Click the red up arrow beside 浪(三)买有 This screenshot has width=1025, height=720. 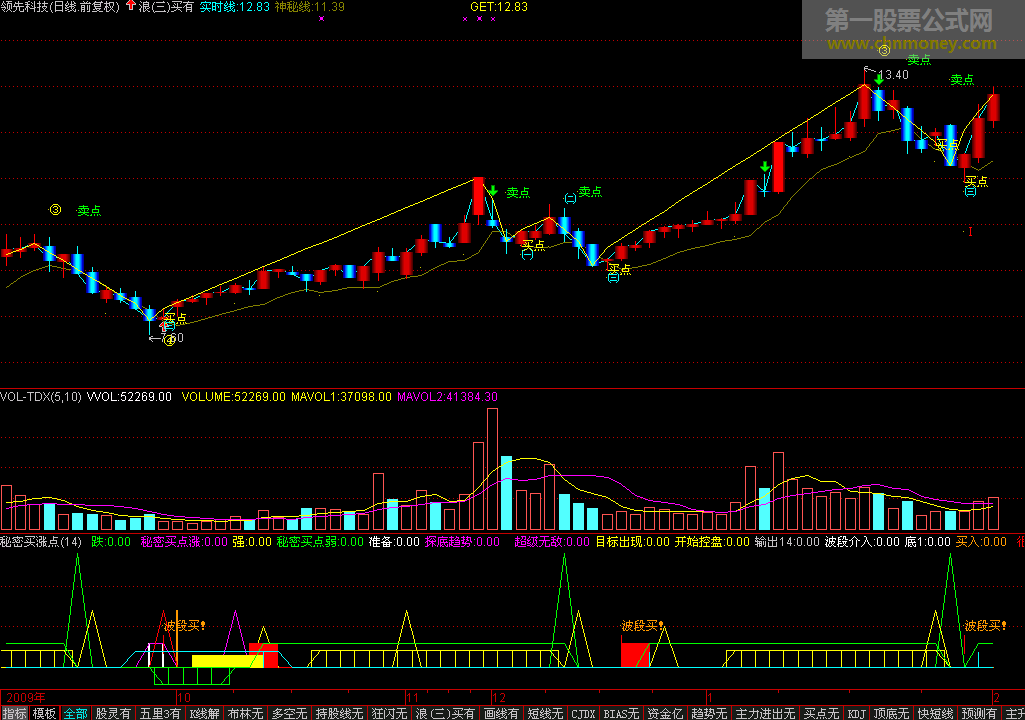[x=131, y=6]
